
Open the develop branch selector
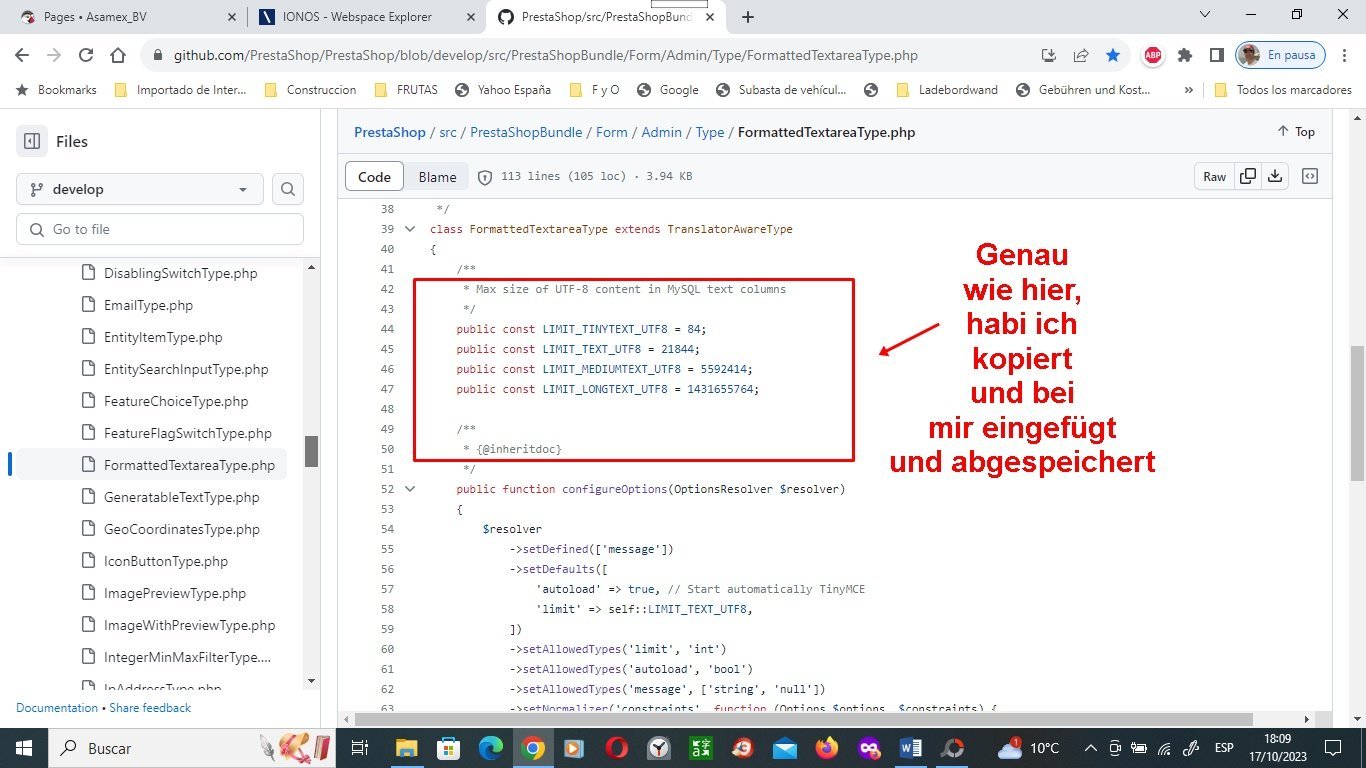(140, 189)
